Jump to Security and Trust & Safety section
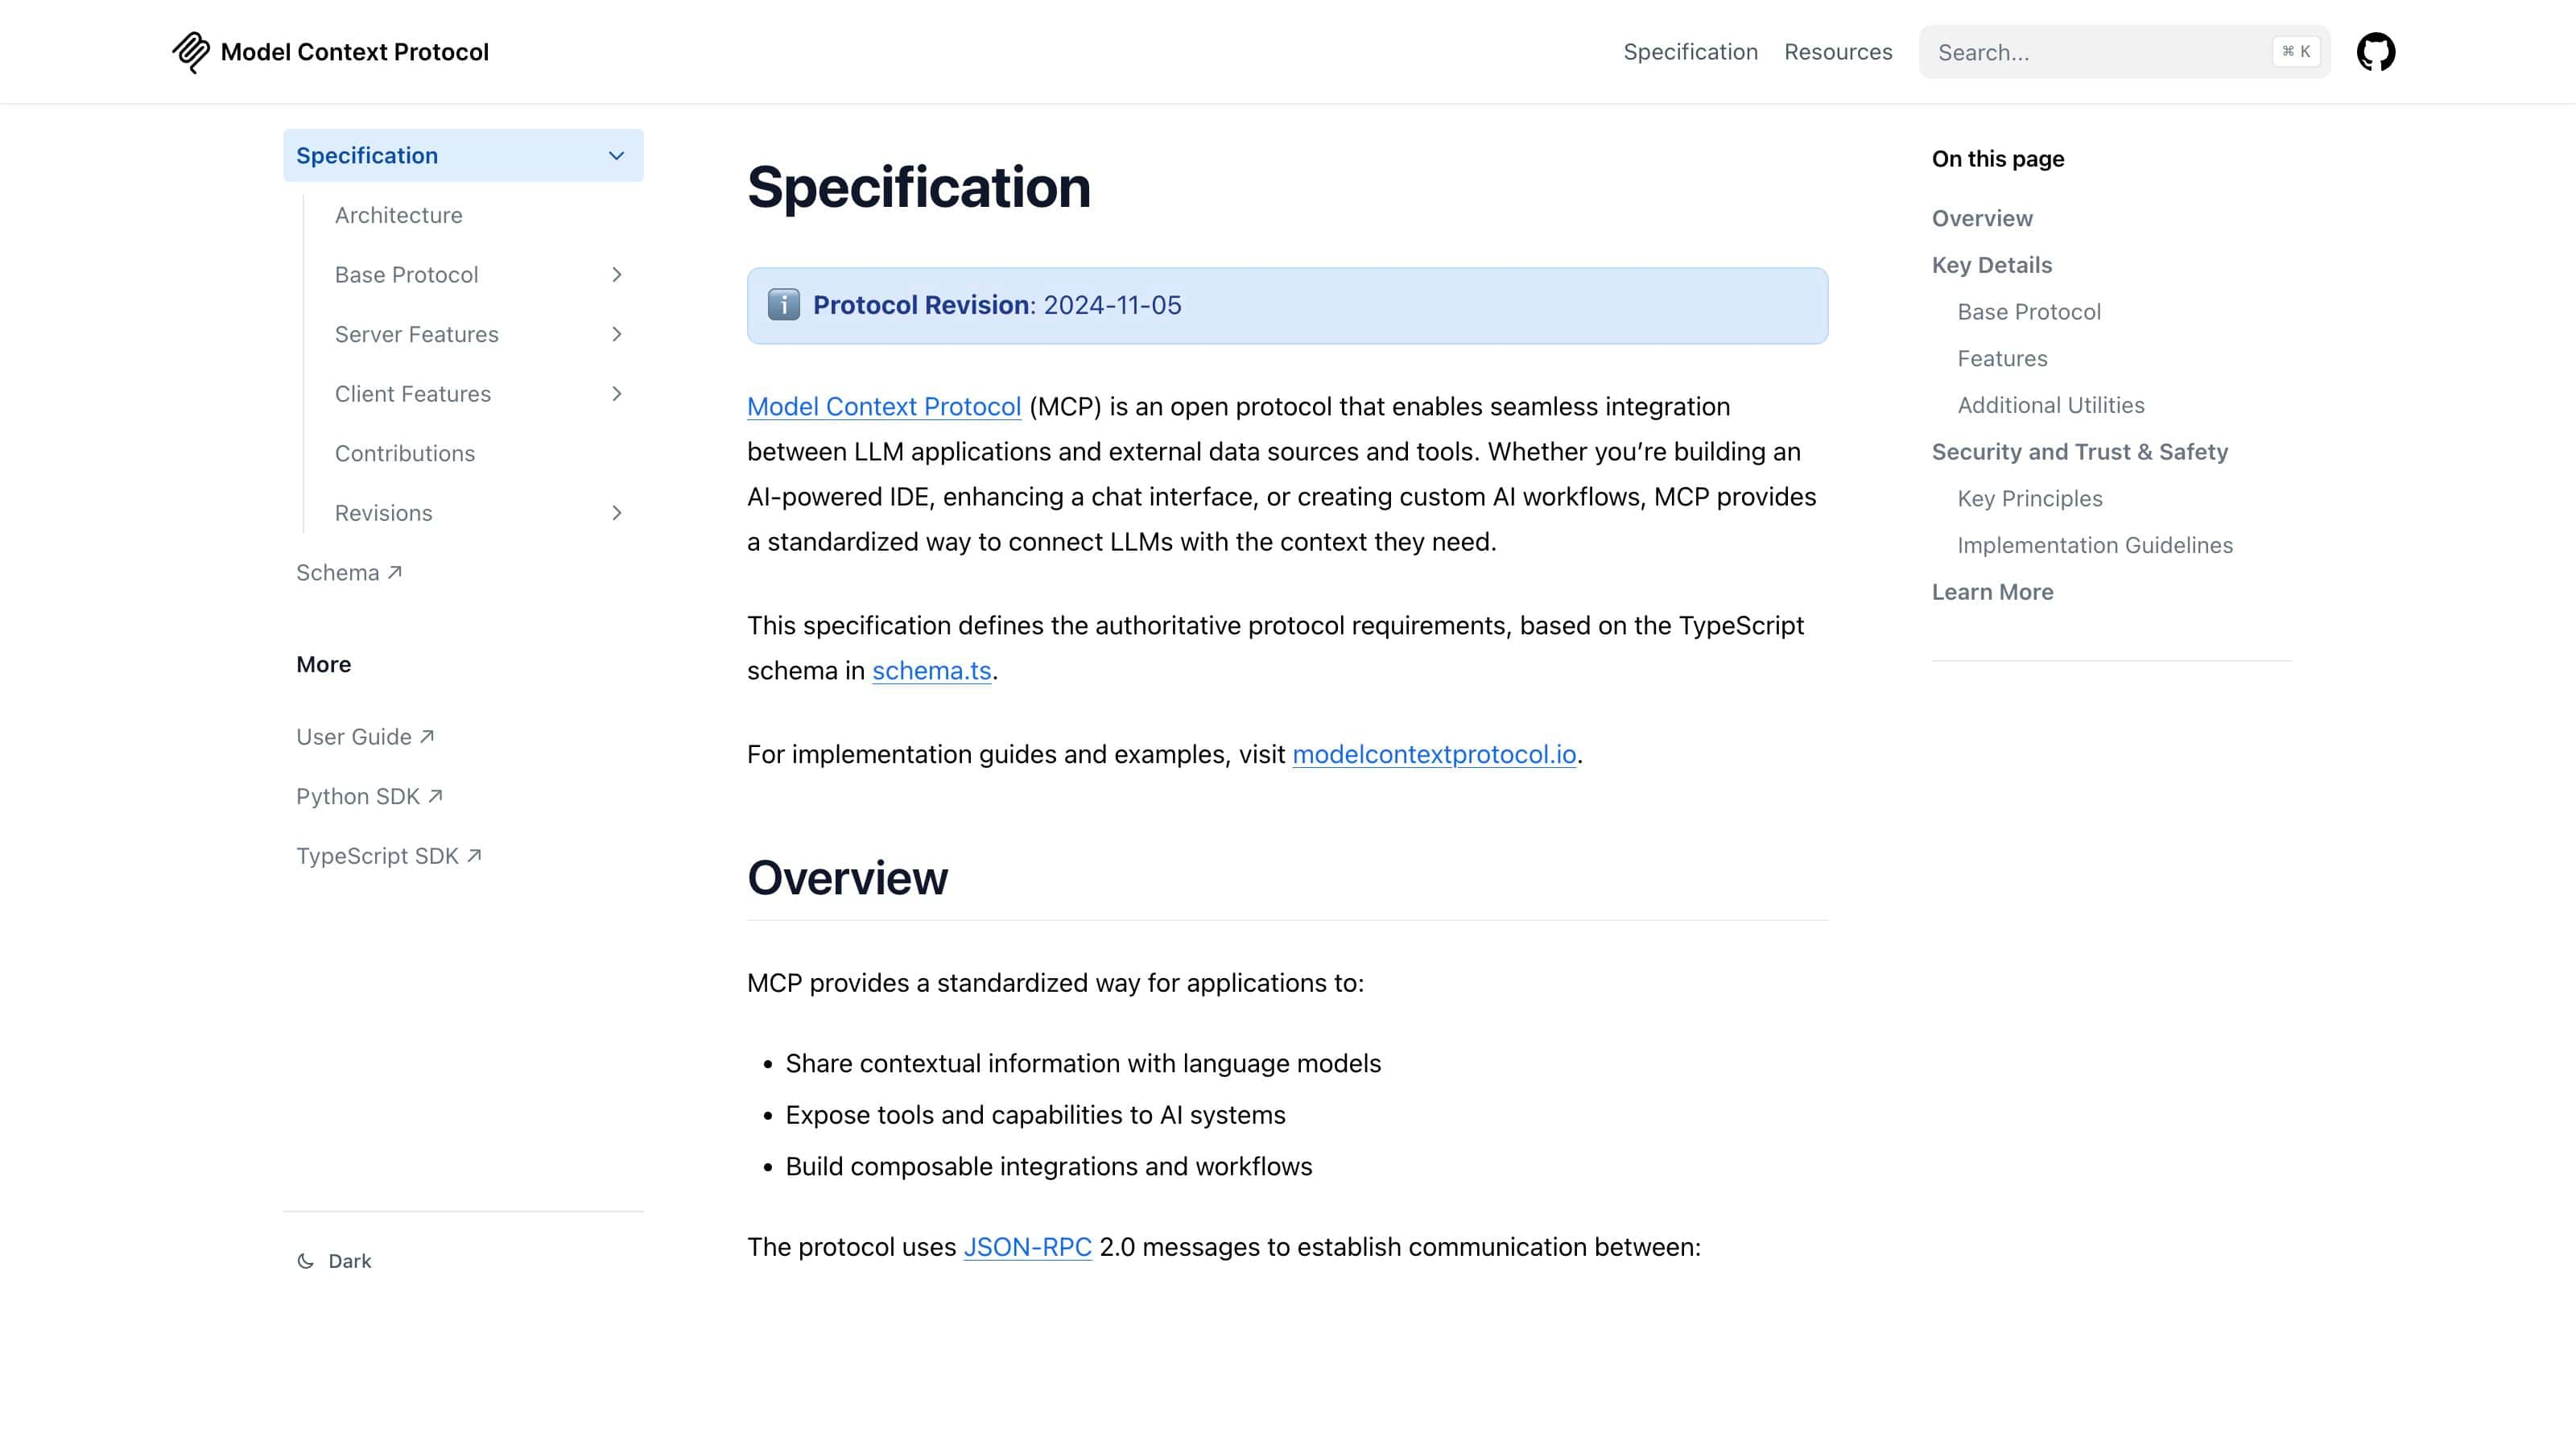Viewport: 2576px width, 1449px height. [2079, 452]
